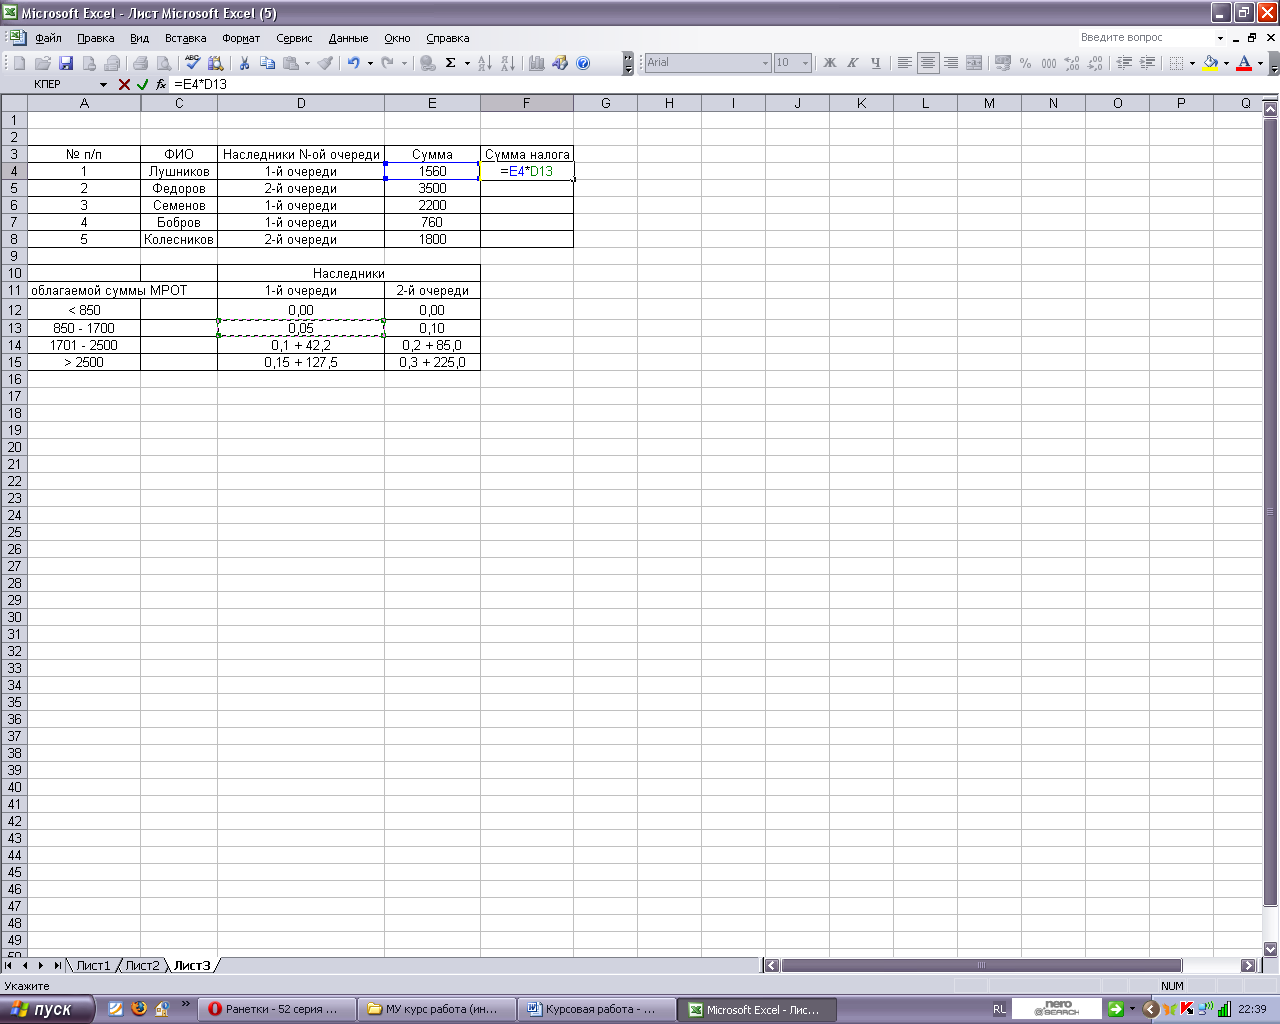This screenshot has height=1024, width=1280.
Task: Click the New workbook icon
Action: tap(19, 63)
